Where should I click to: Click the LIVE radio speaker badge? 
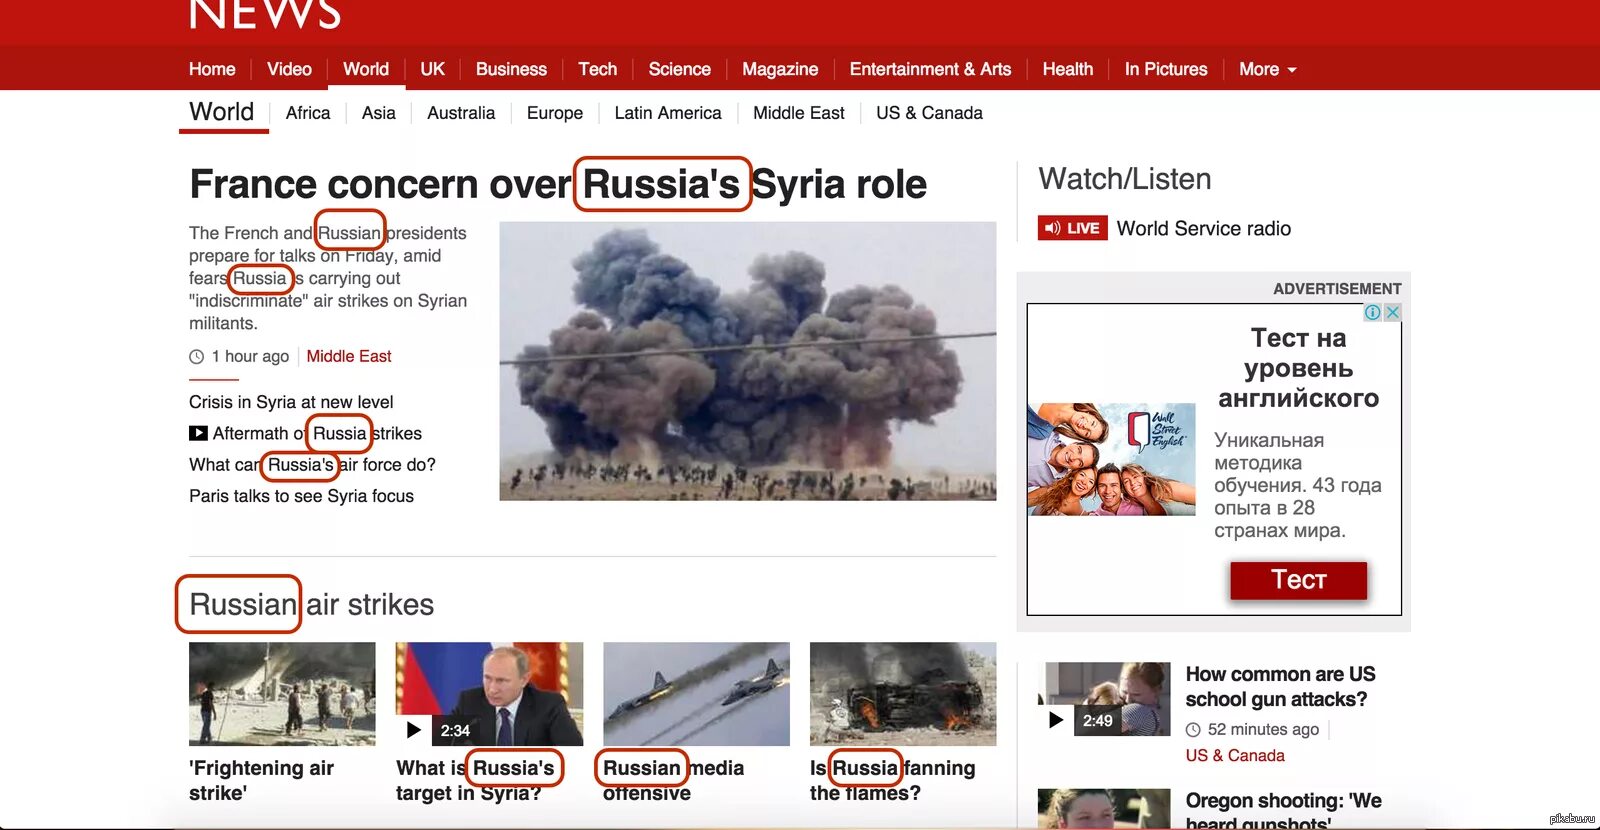pos(1072,228)
